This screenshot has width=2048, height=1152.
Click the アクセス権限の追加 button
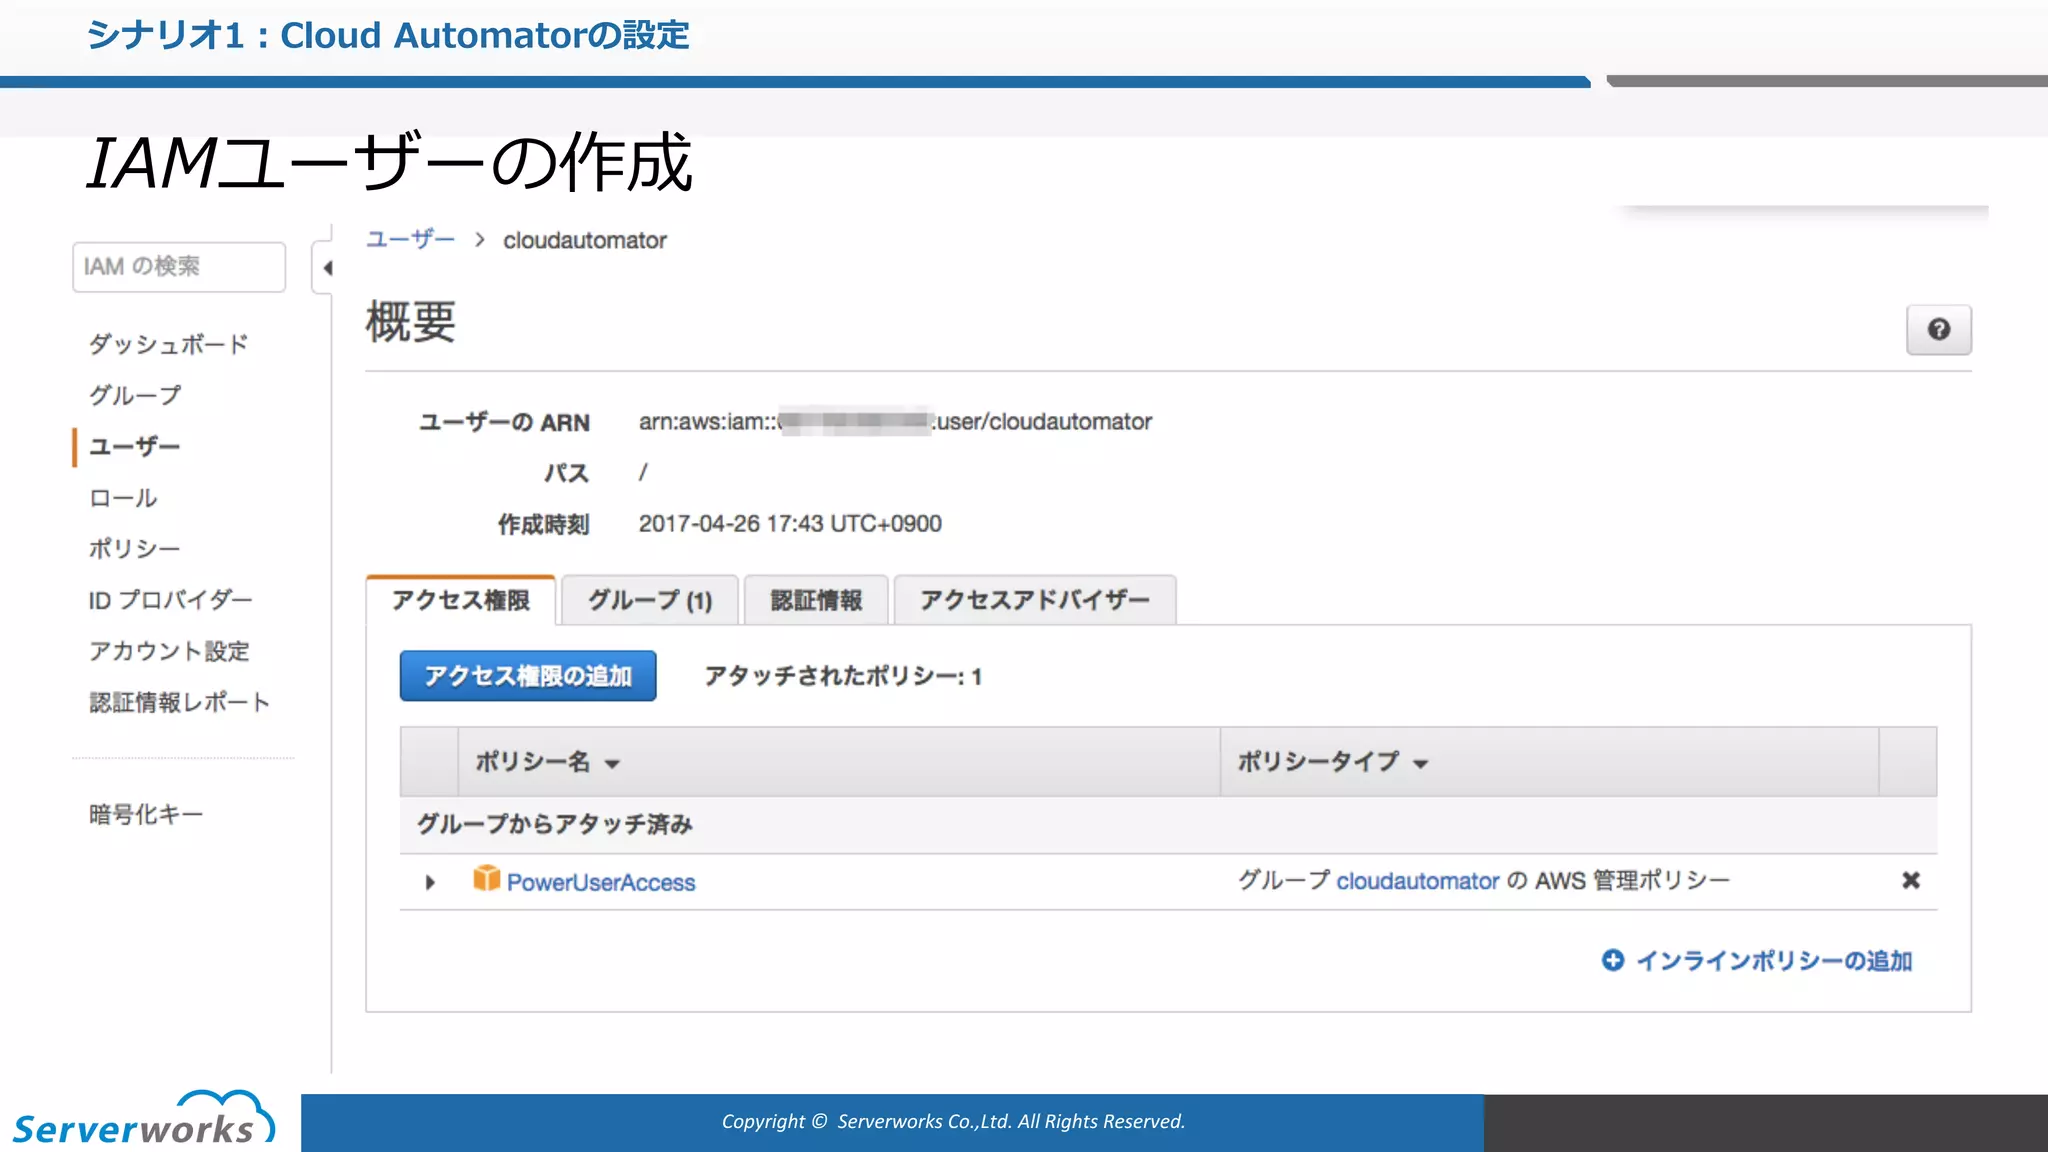[x=528, y=676]
